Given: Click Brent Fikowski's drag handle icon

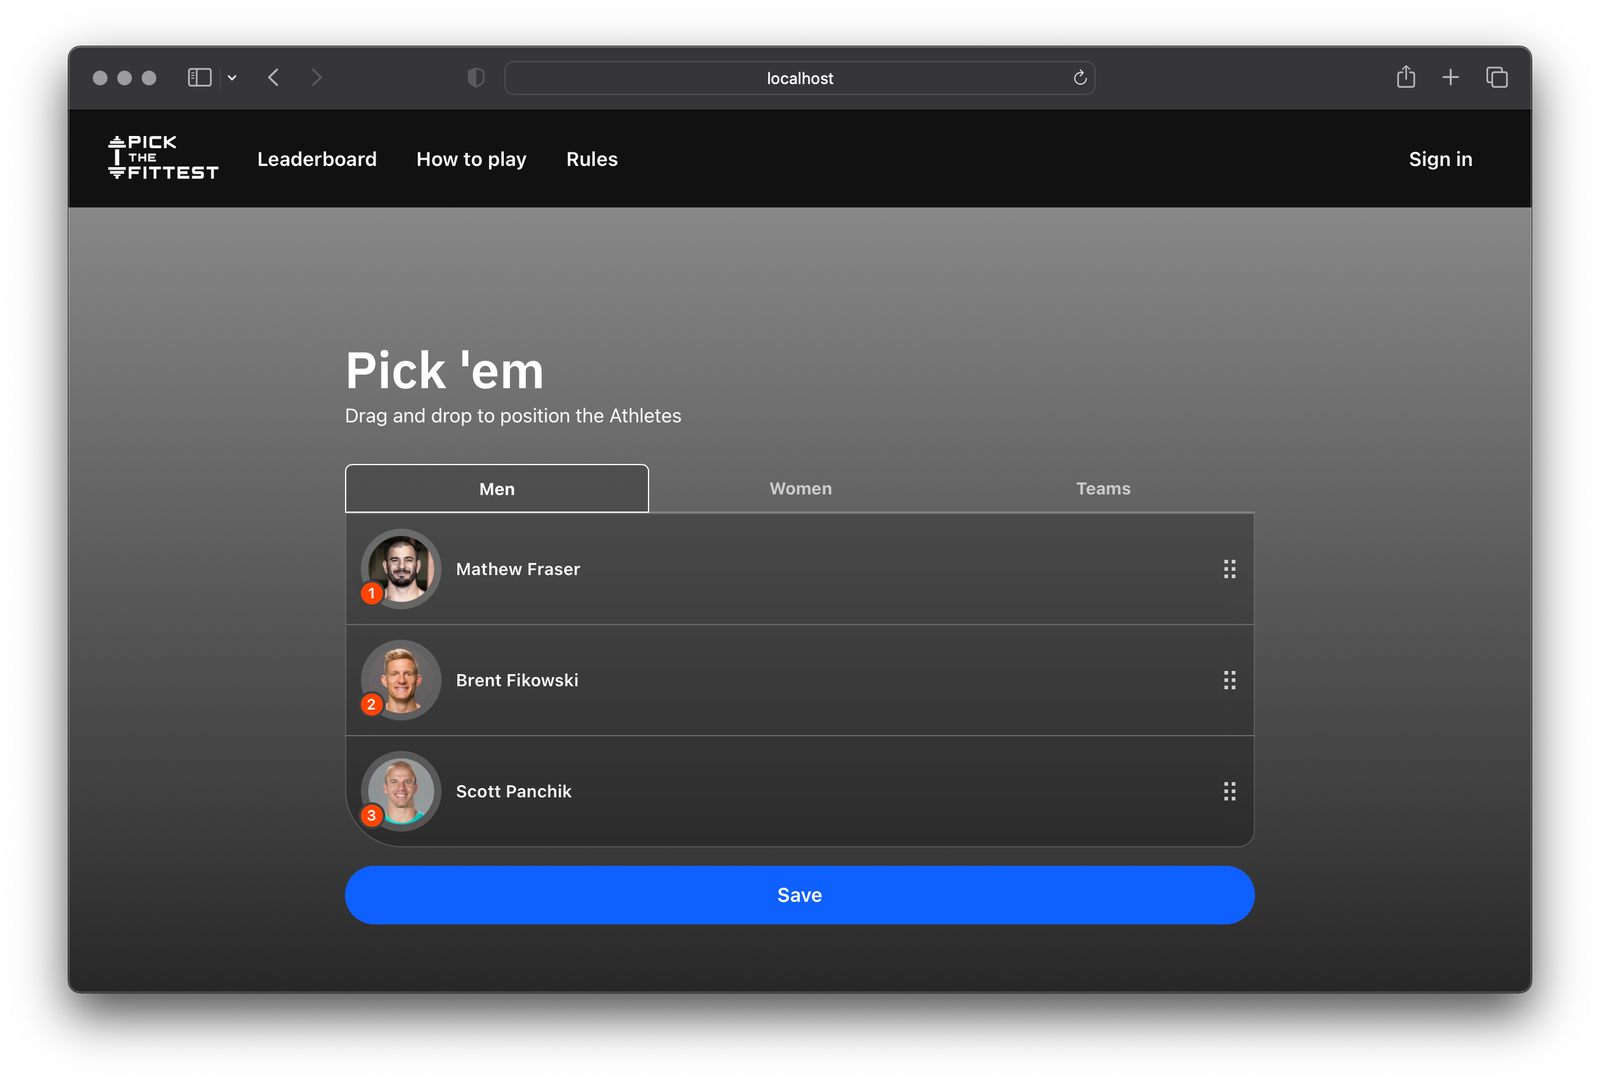Looking at the screenshot, I should click(x=1229, y=680).
